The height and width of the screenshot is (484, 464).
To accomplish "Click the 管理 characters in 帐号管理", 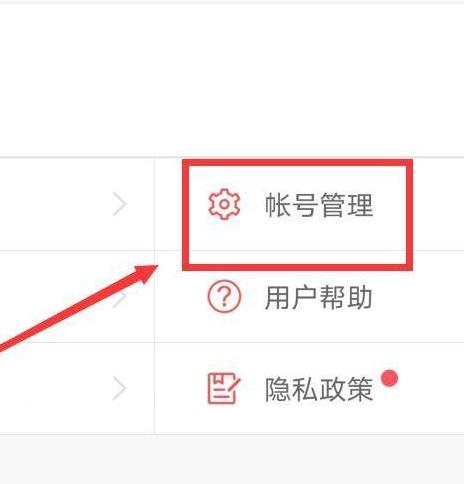I will click(346, 205).
